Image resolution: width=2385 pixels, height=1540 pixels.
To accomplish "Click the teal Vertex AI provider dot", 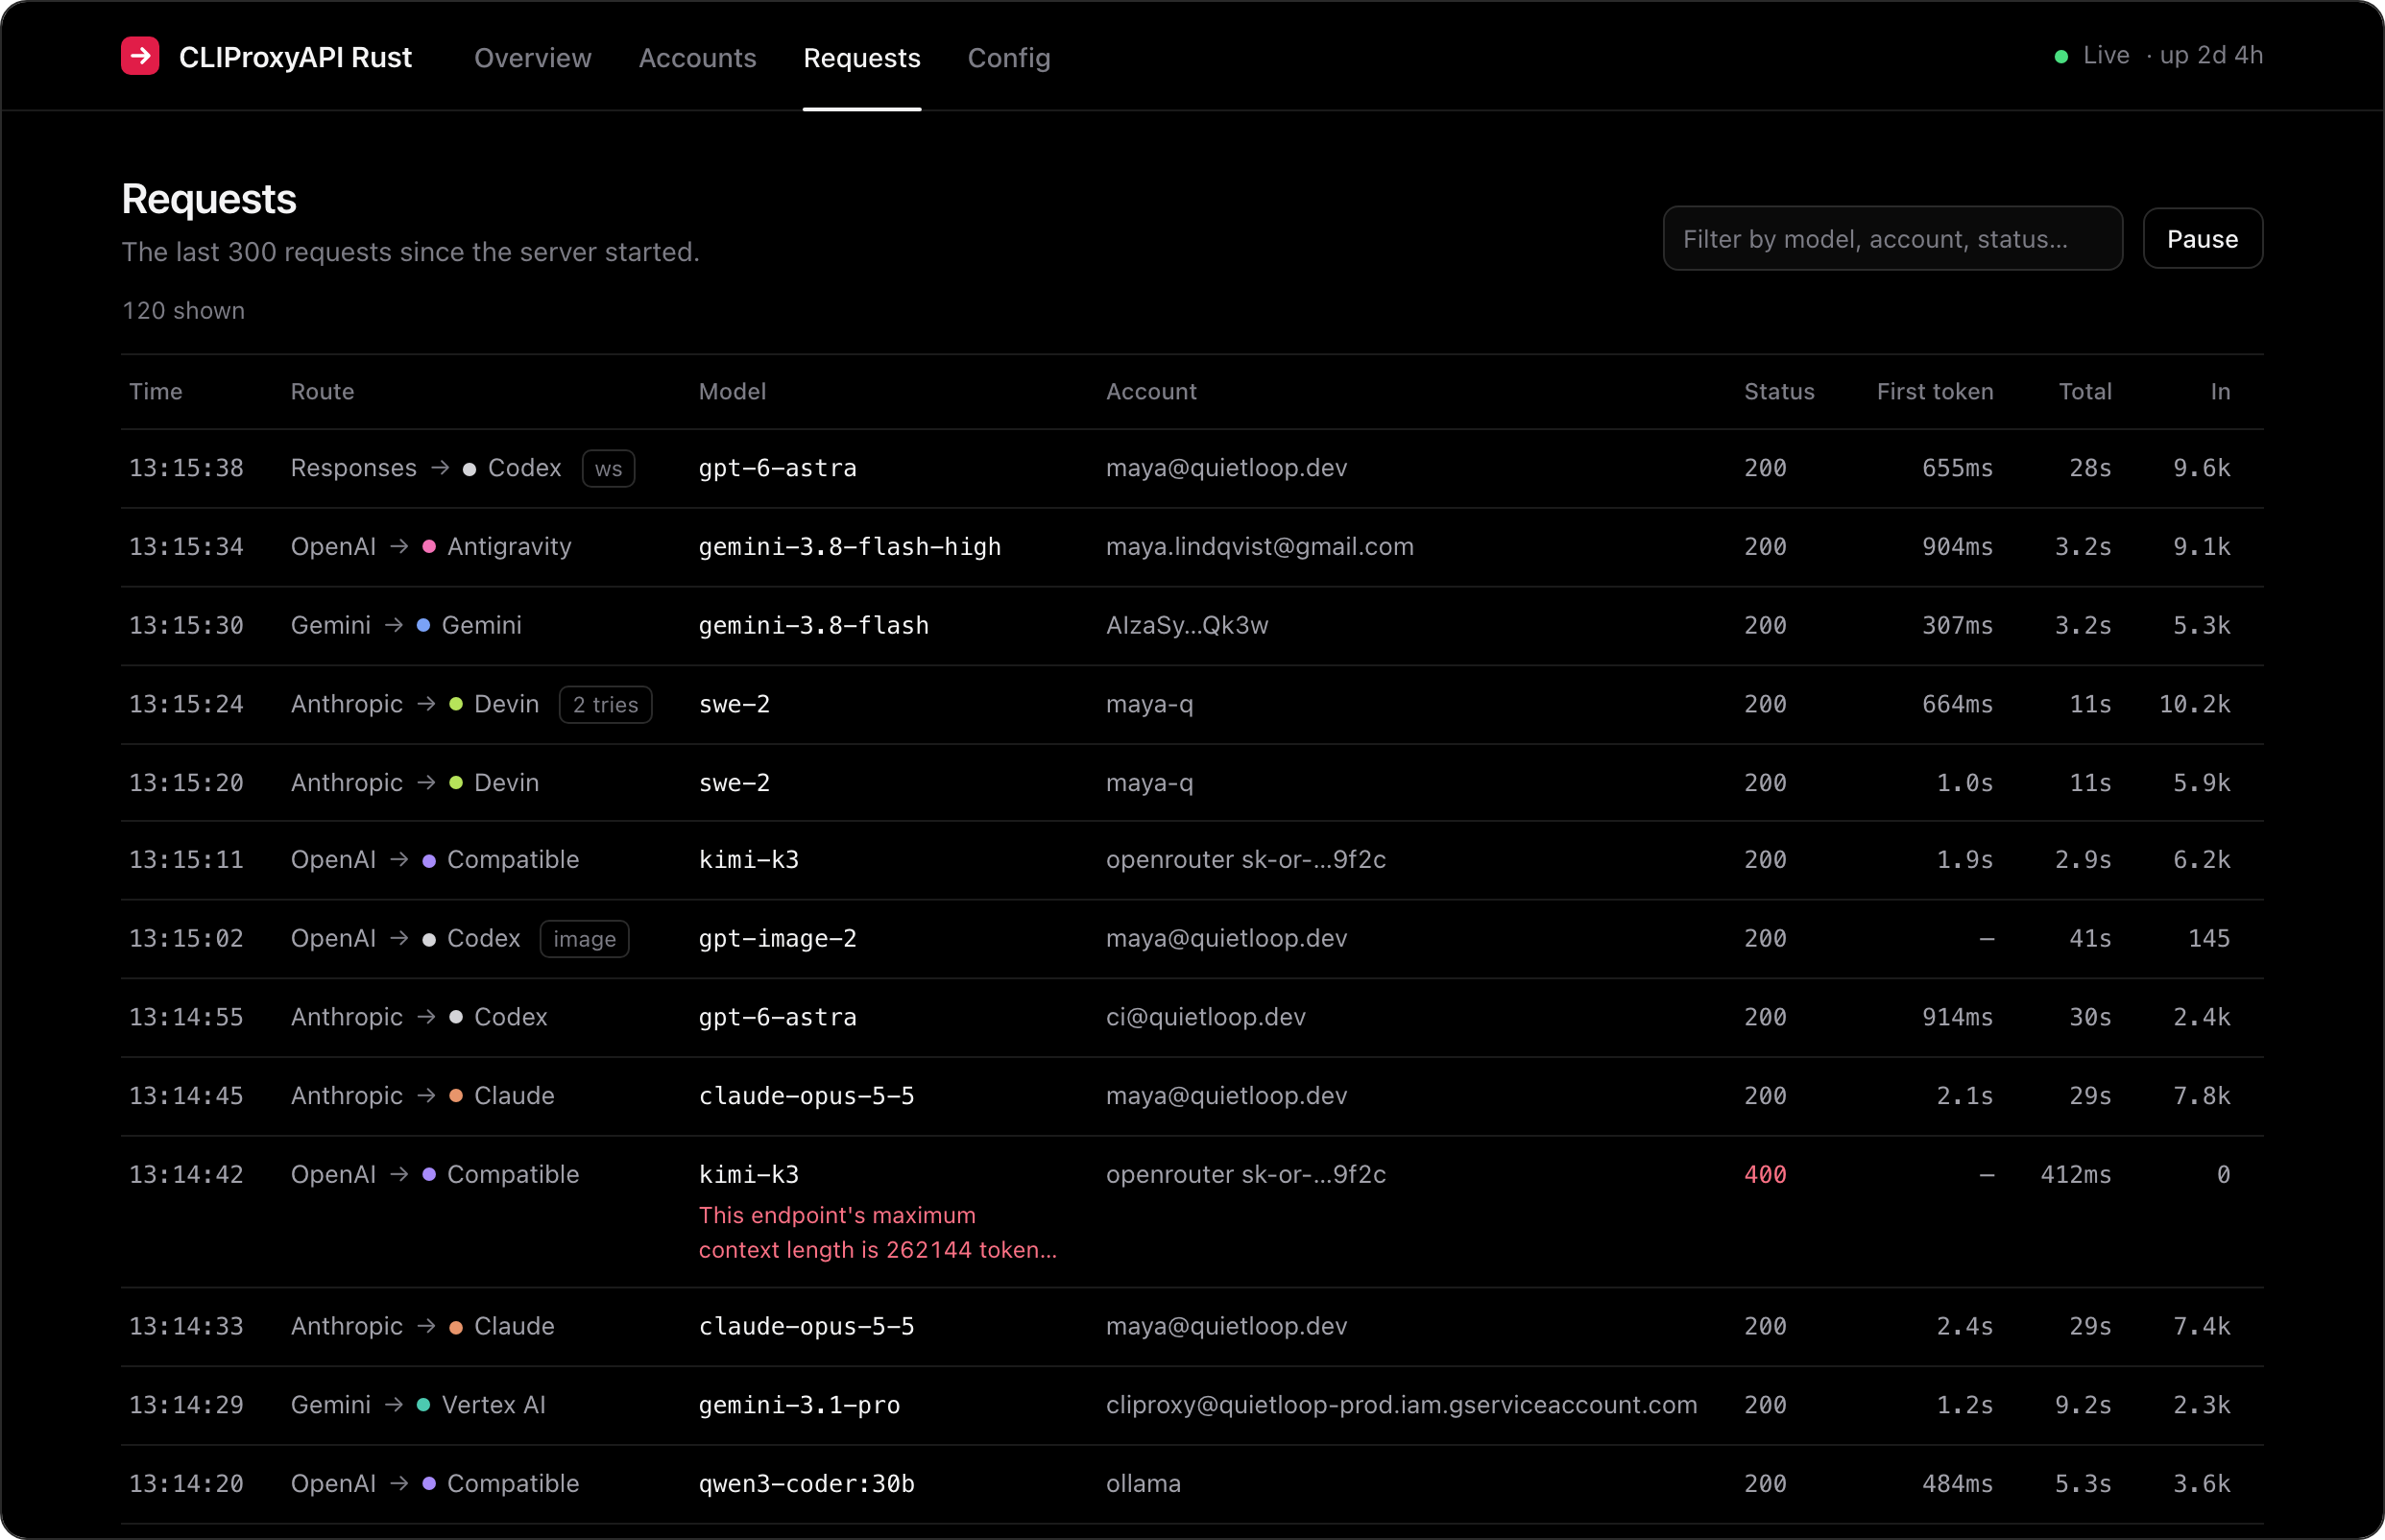I will pos(423,1405).
